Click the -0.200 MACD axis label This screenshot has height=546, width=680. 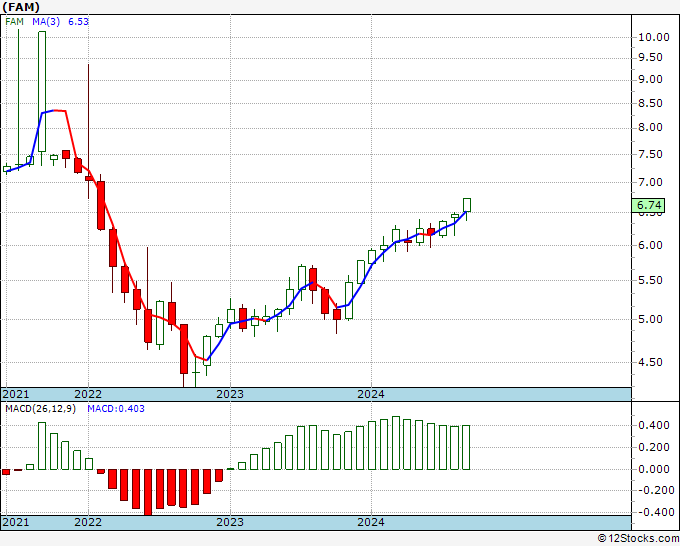(654, 490)
